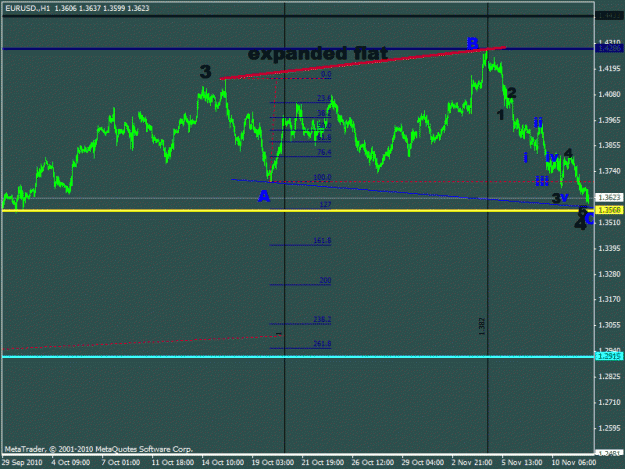625x469 pixels.
Task: Select the red upward trendline
Action: [x=363, y=63]
